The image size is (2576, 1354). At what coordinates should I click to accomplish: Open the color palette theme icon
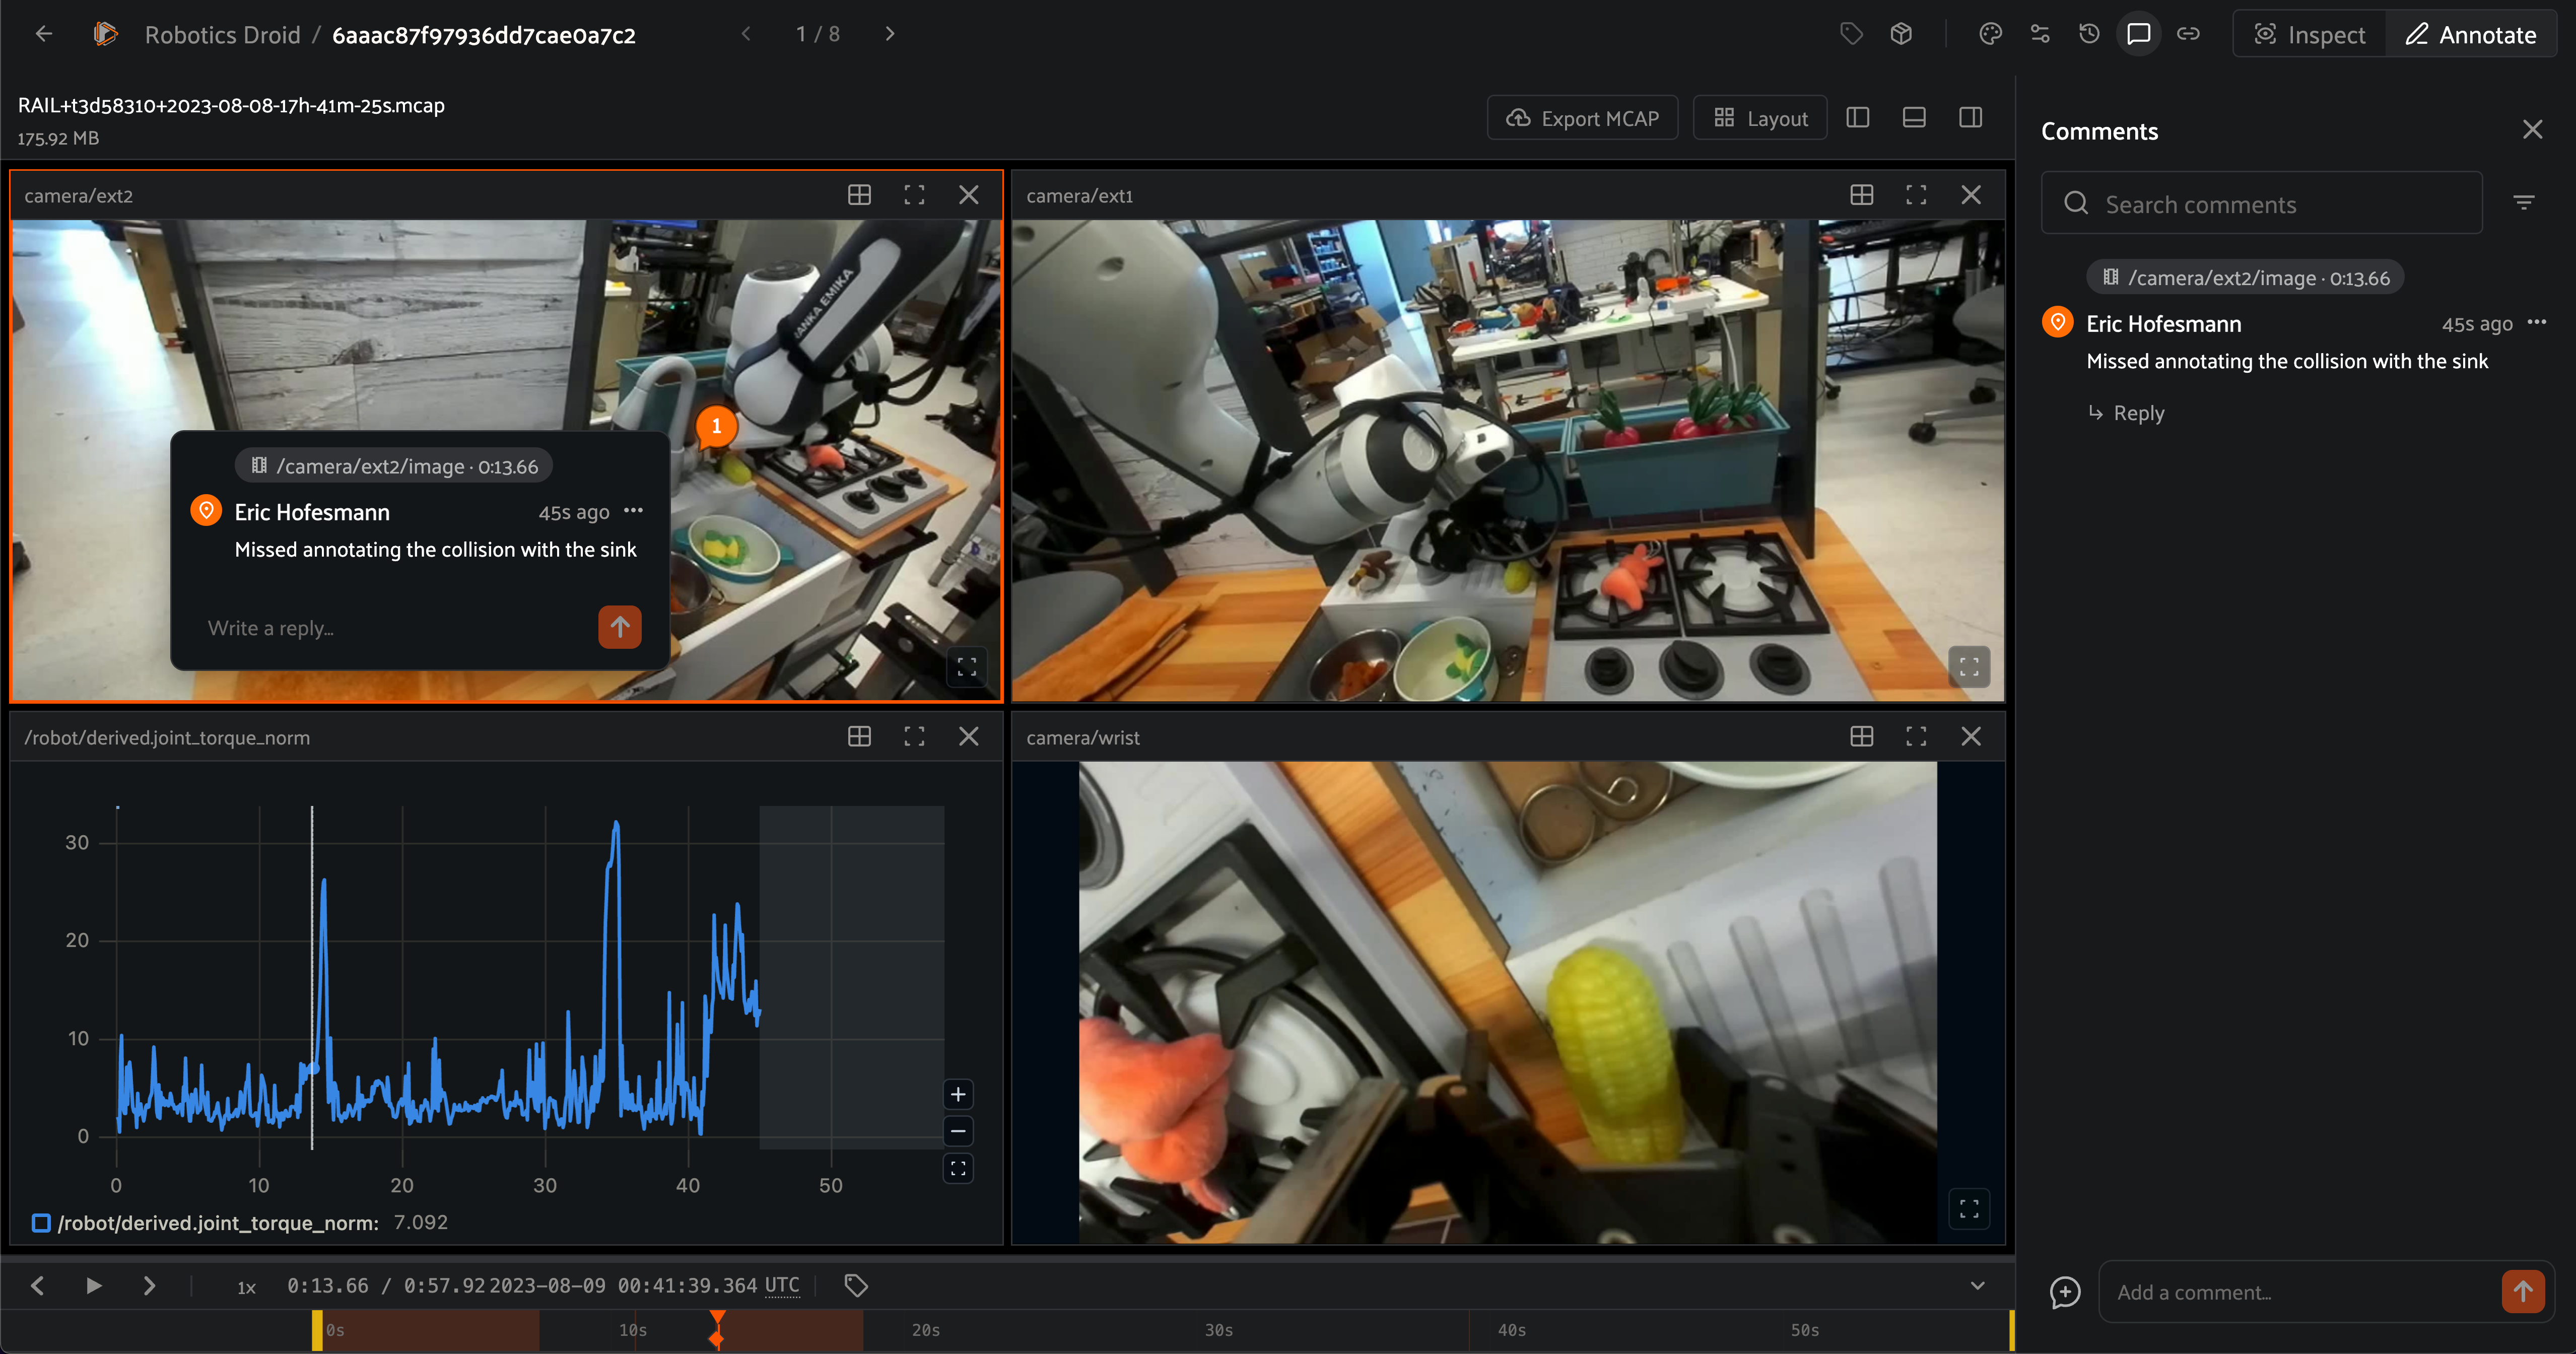point(1990,34)
